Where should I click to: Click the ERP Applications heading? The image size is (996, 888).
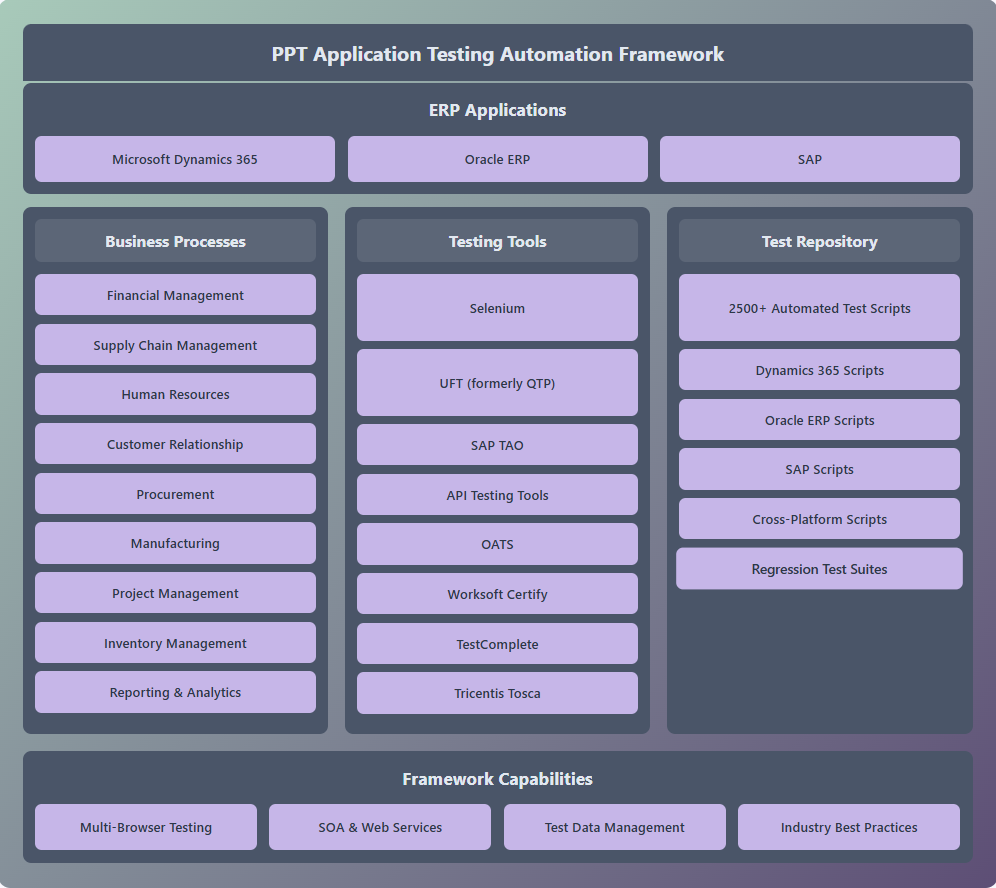(x=497, y=110)
